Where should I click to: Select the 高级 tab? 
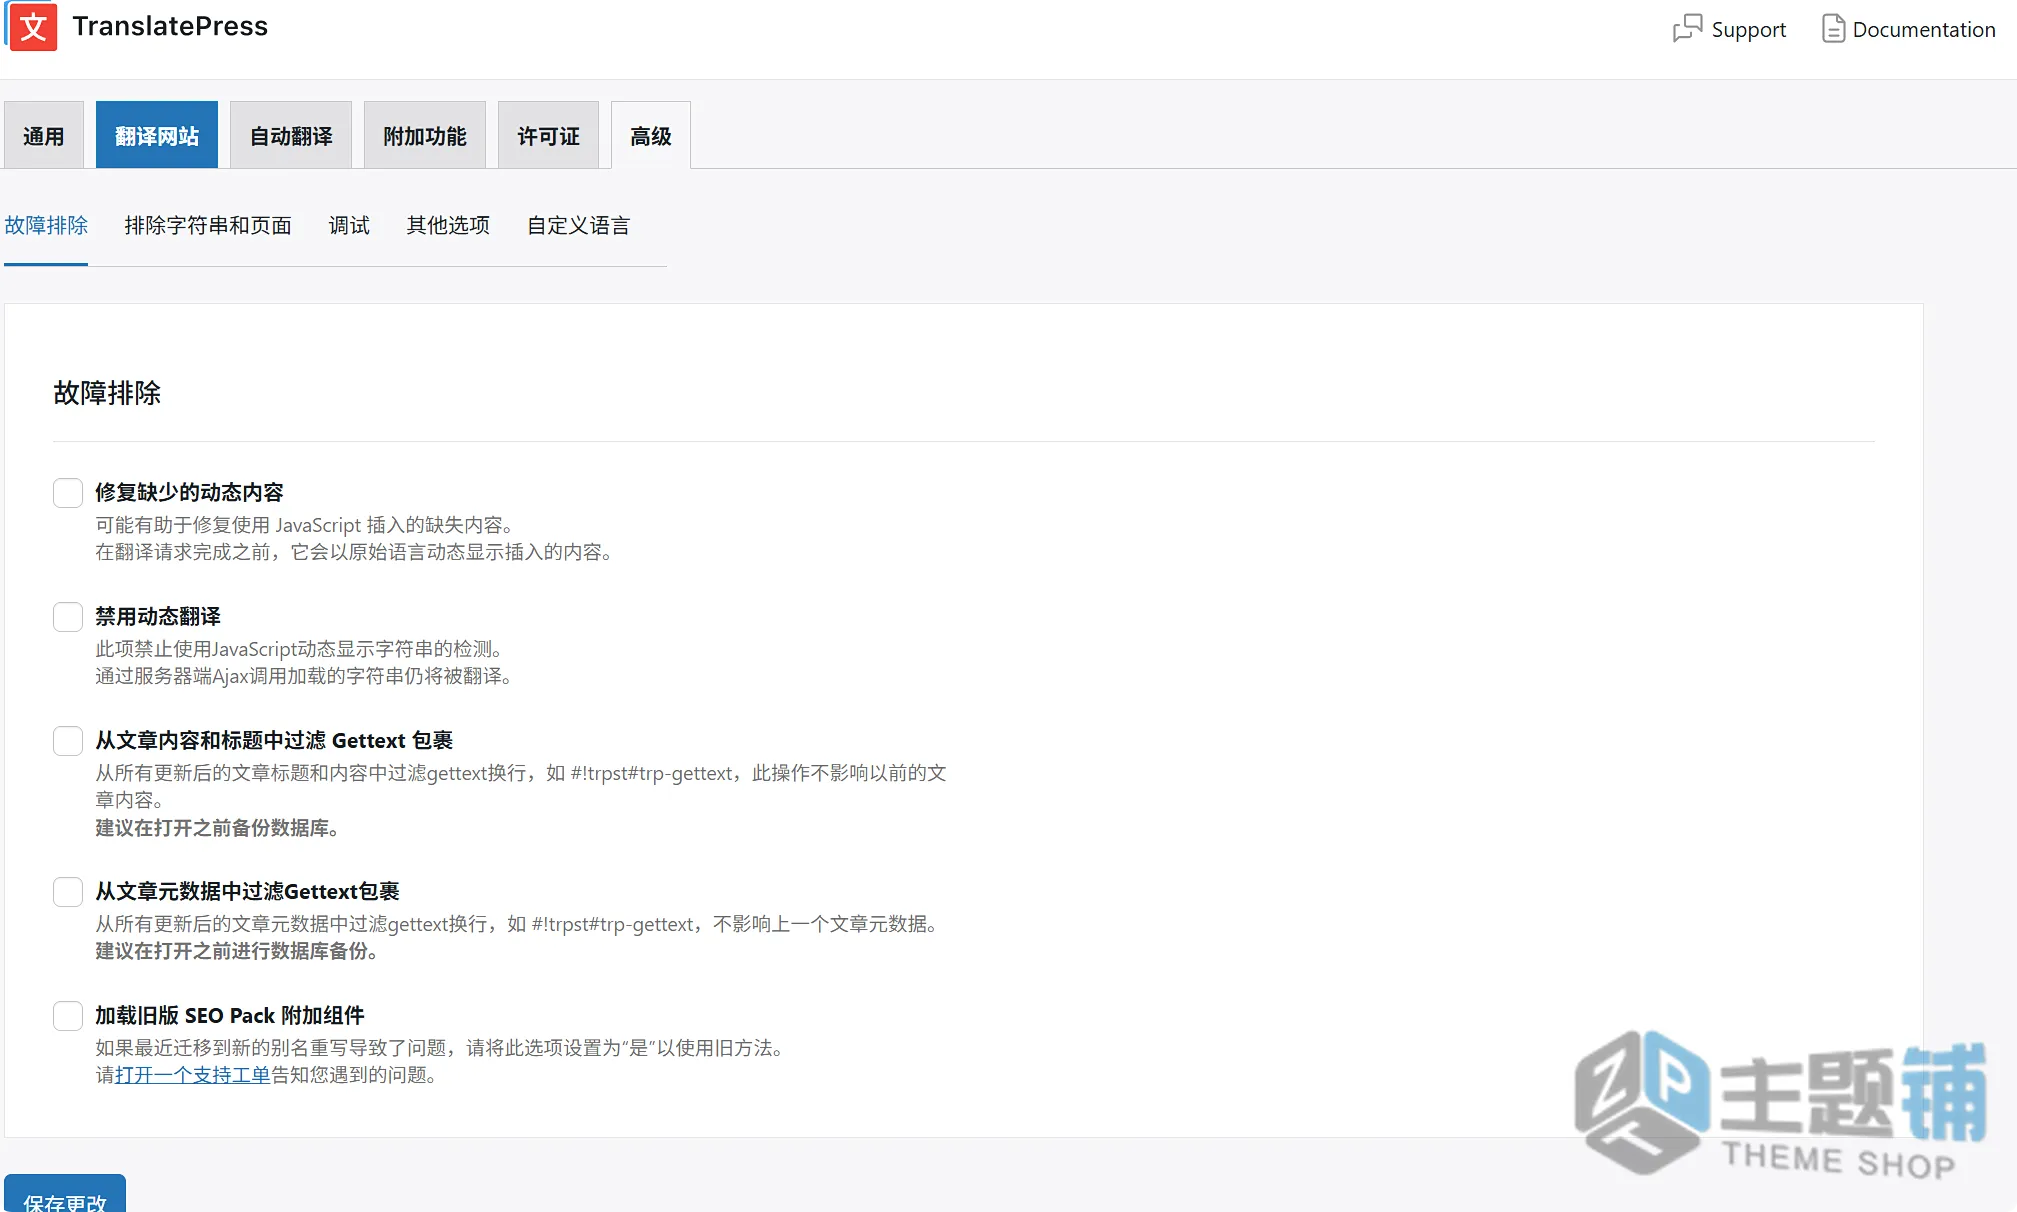(651, 135)
